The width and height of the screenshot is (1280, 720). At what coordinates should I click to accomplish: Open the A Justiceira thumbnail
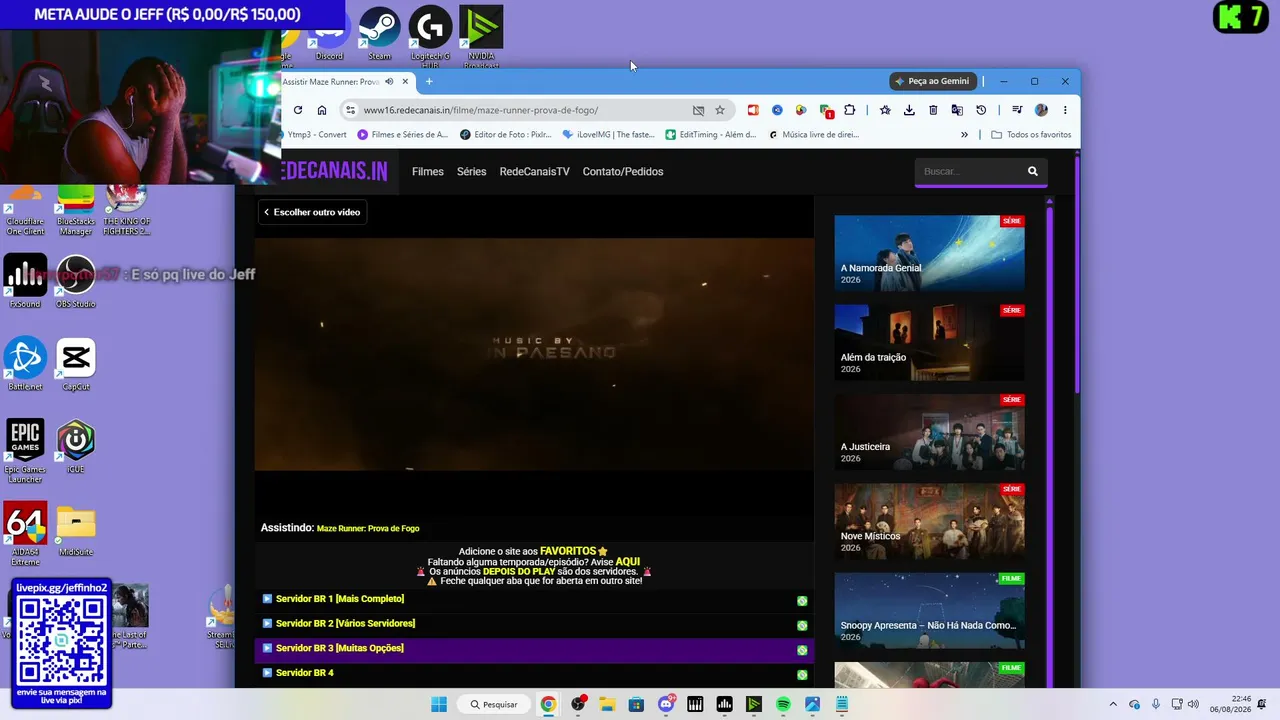pyautogui.click(x=929, y=432)
